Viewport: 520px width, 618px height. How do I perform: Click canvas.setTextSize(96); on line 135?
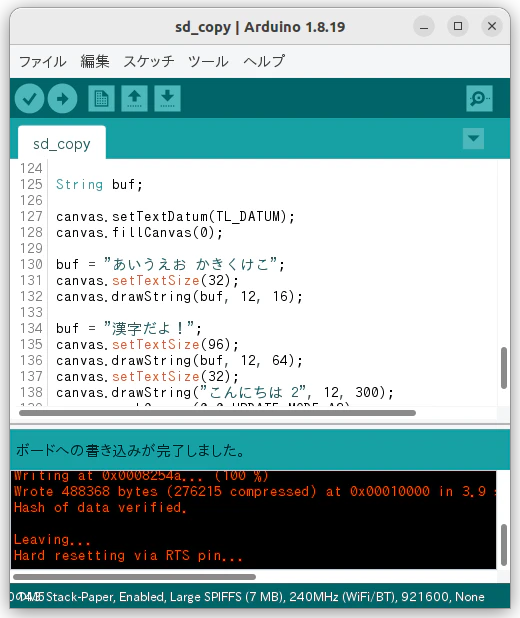click(x=147, y=344)
